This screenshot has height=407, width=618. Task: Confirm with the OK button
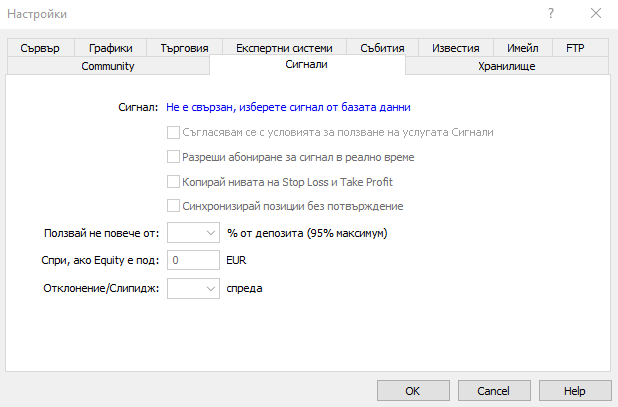pyautogui.click(x=413, y=391)
